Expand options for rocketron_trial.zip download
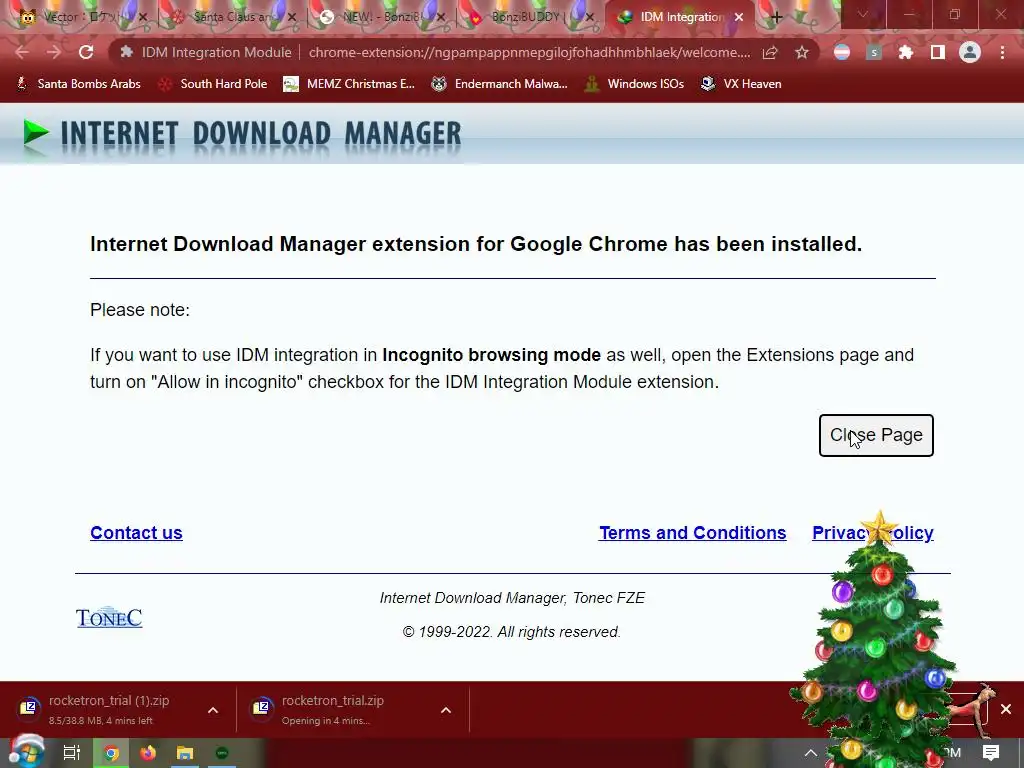The width and height of the screenshot is (1024, 768). (446, 710)
